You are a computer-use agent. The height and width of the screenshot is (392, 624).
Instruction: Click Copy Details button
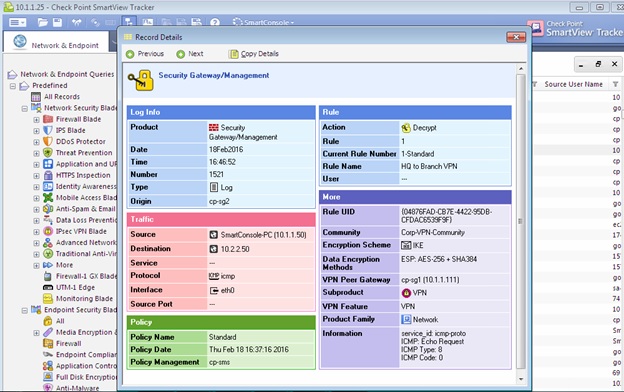[x=254, y=54]
